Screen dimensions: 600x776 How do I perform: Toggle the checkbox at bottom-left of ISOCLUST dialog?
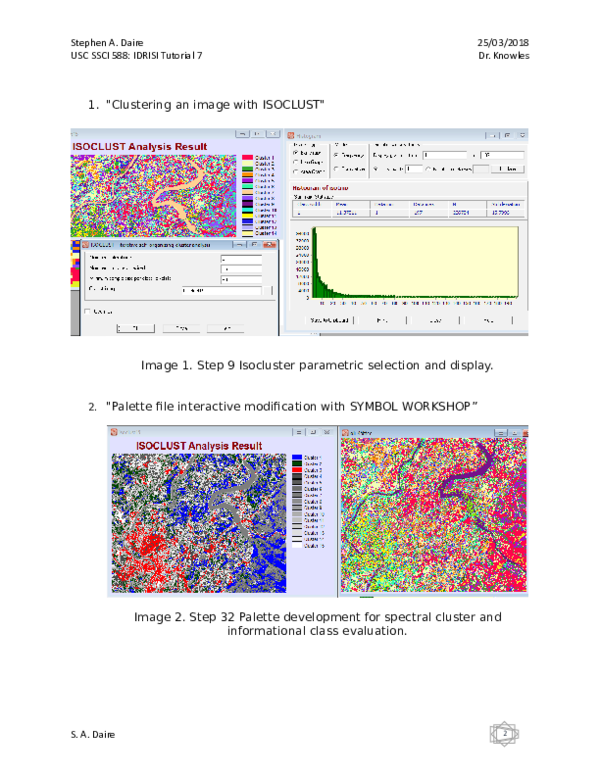(89, 311)
